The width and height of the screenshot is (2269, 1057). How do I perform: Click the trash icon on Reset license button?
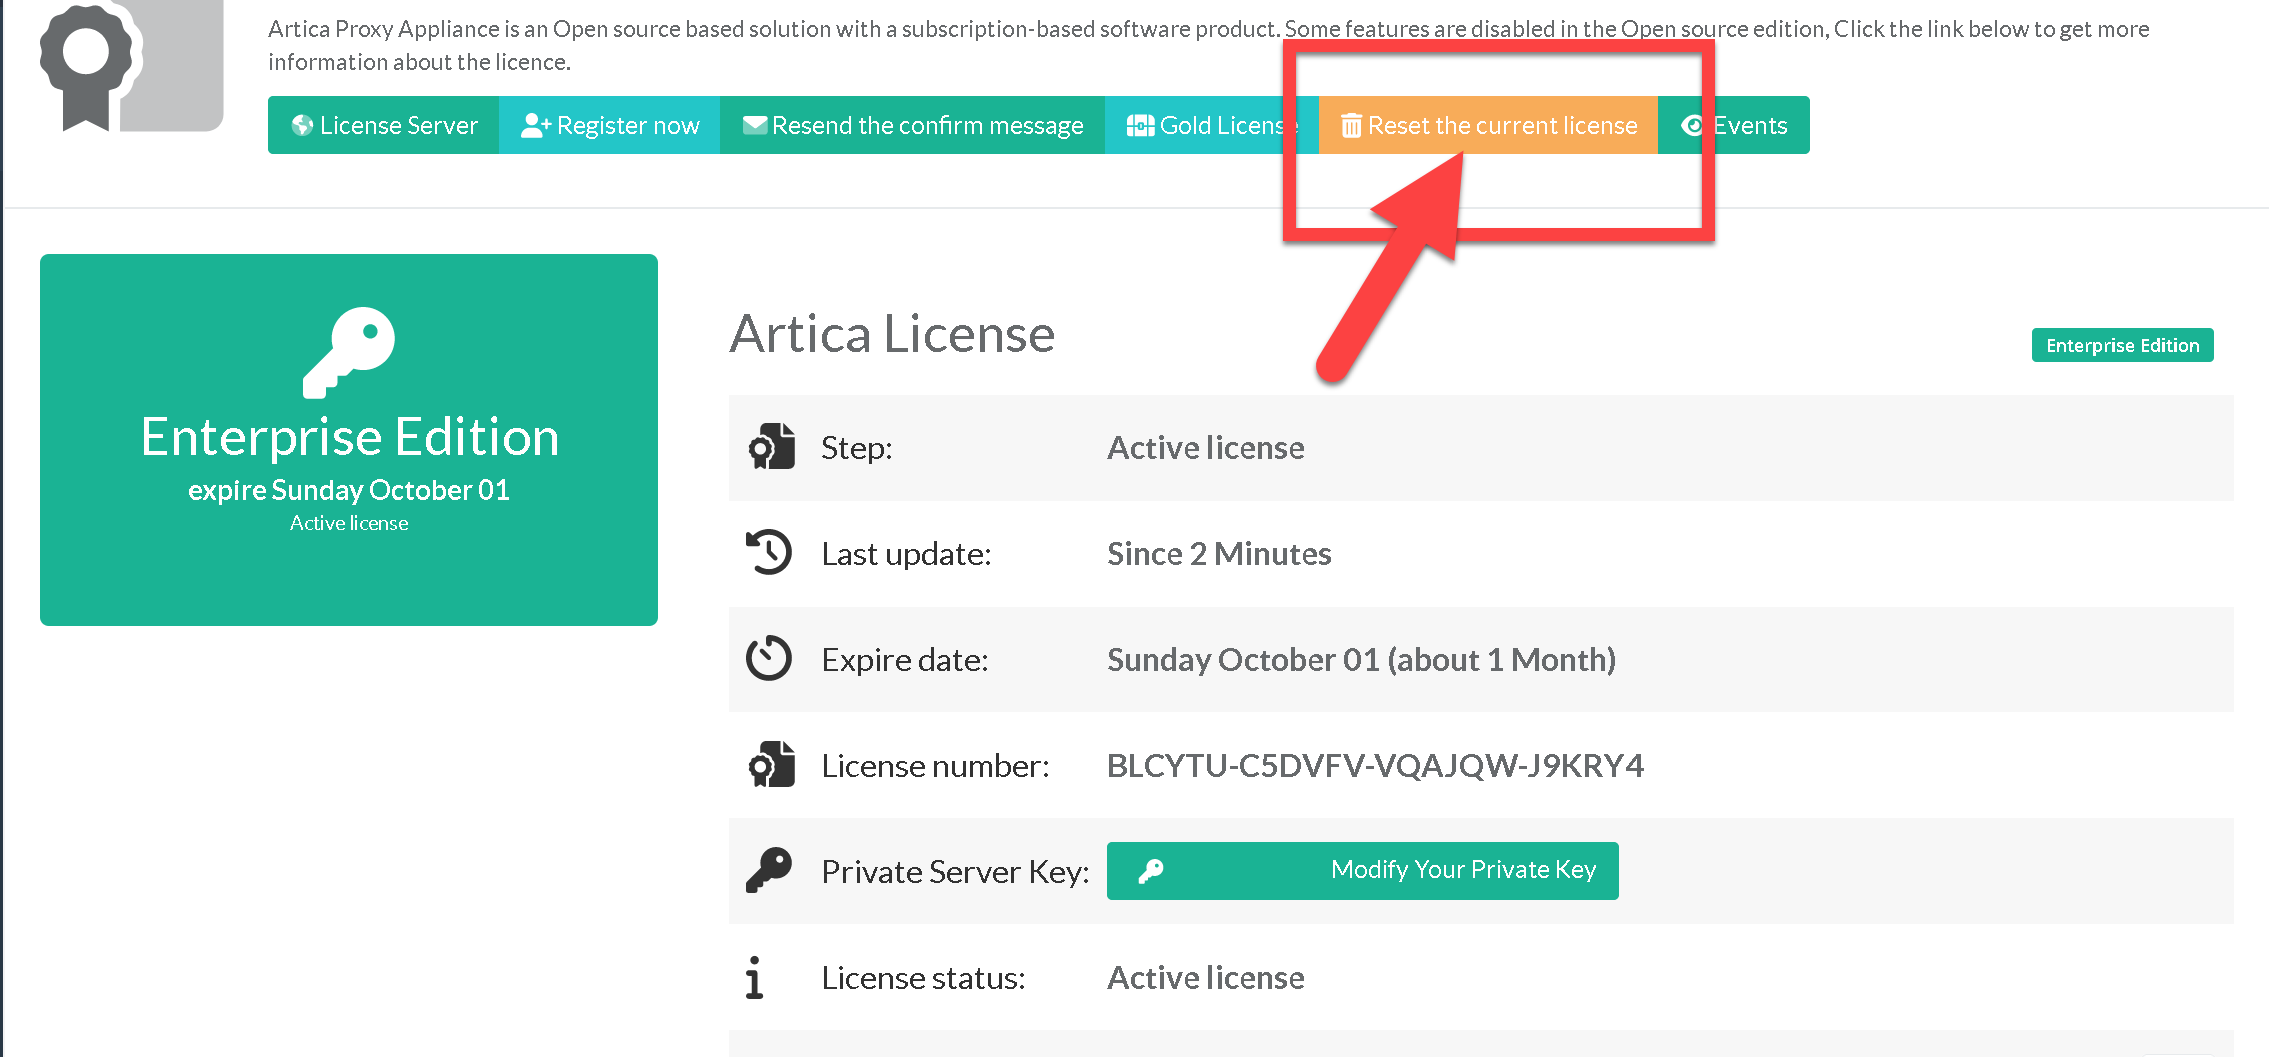(1351, 126)
